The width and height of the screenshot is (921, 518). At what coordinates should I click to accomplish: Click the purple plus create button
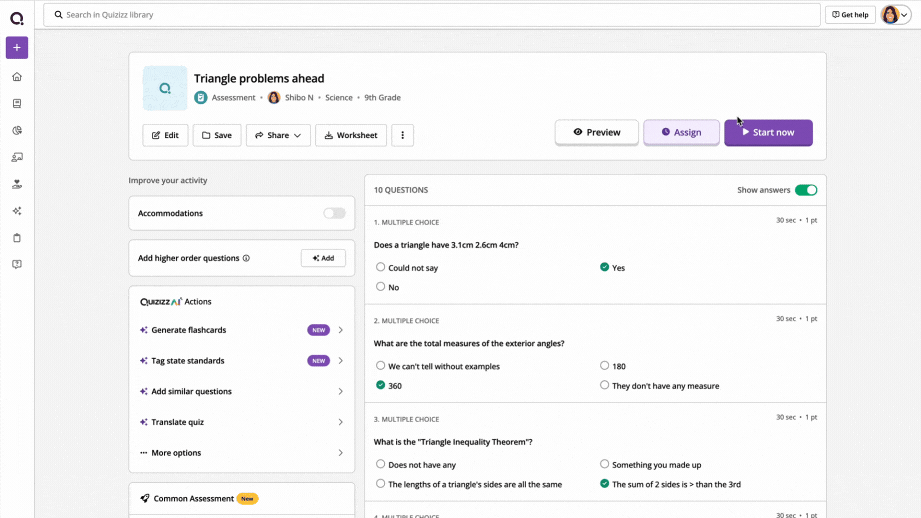pyautogui.click(x=17, y=48)
